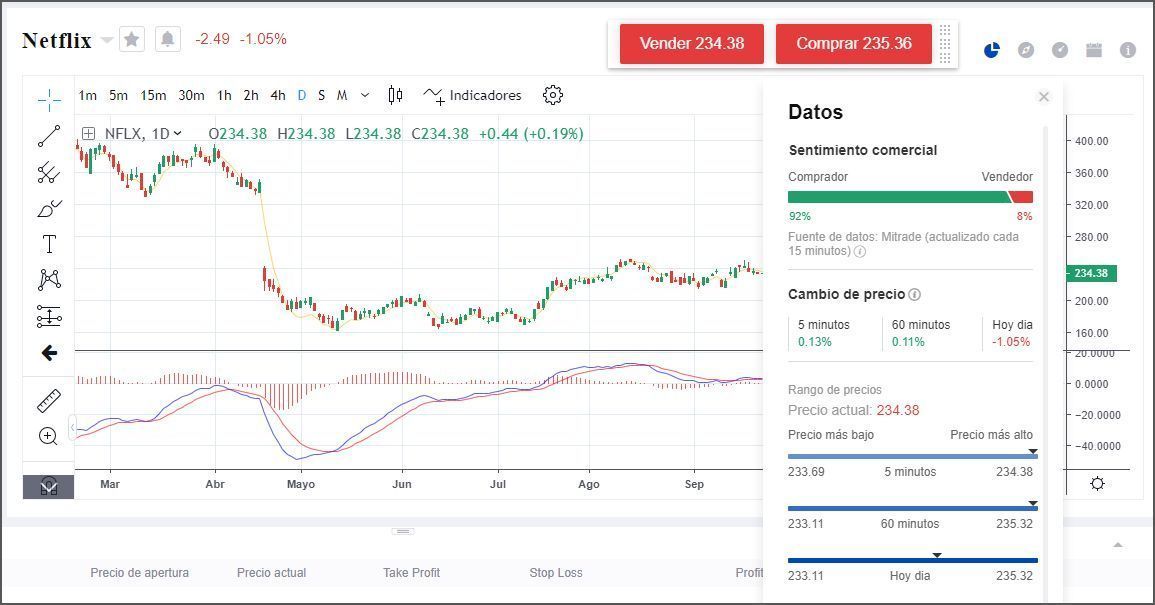Open the Netflix symbol dropdown
Screen dimensions: 1155x605
click(104, 40)
